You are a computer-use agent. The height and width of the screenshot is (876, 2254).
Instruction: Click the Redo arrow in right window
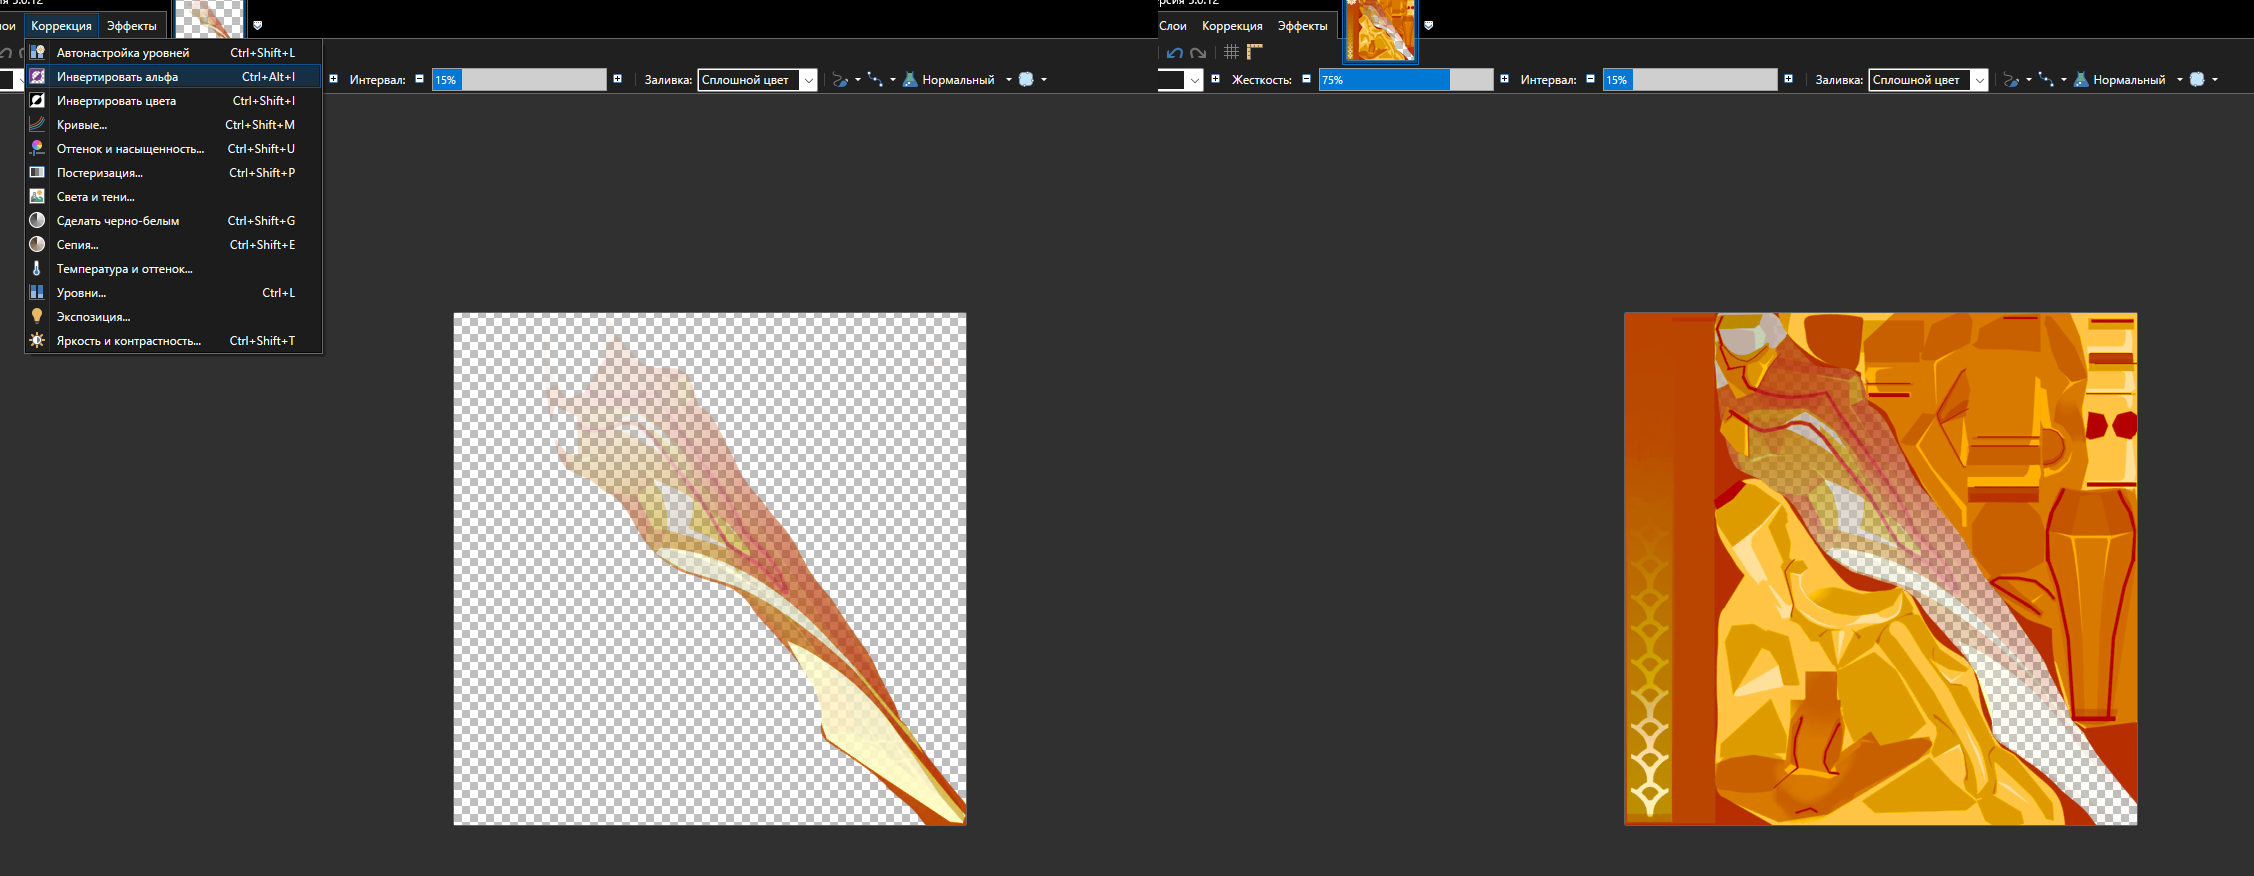point(1198,53)
